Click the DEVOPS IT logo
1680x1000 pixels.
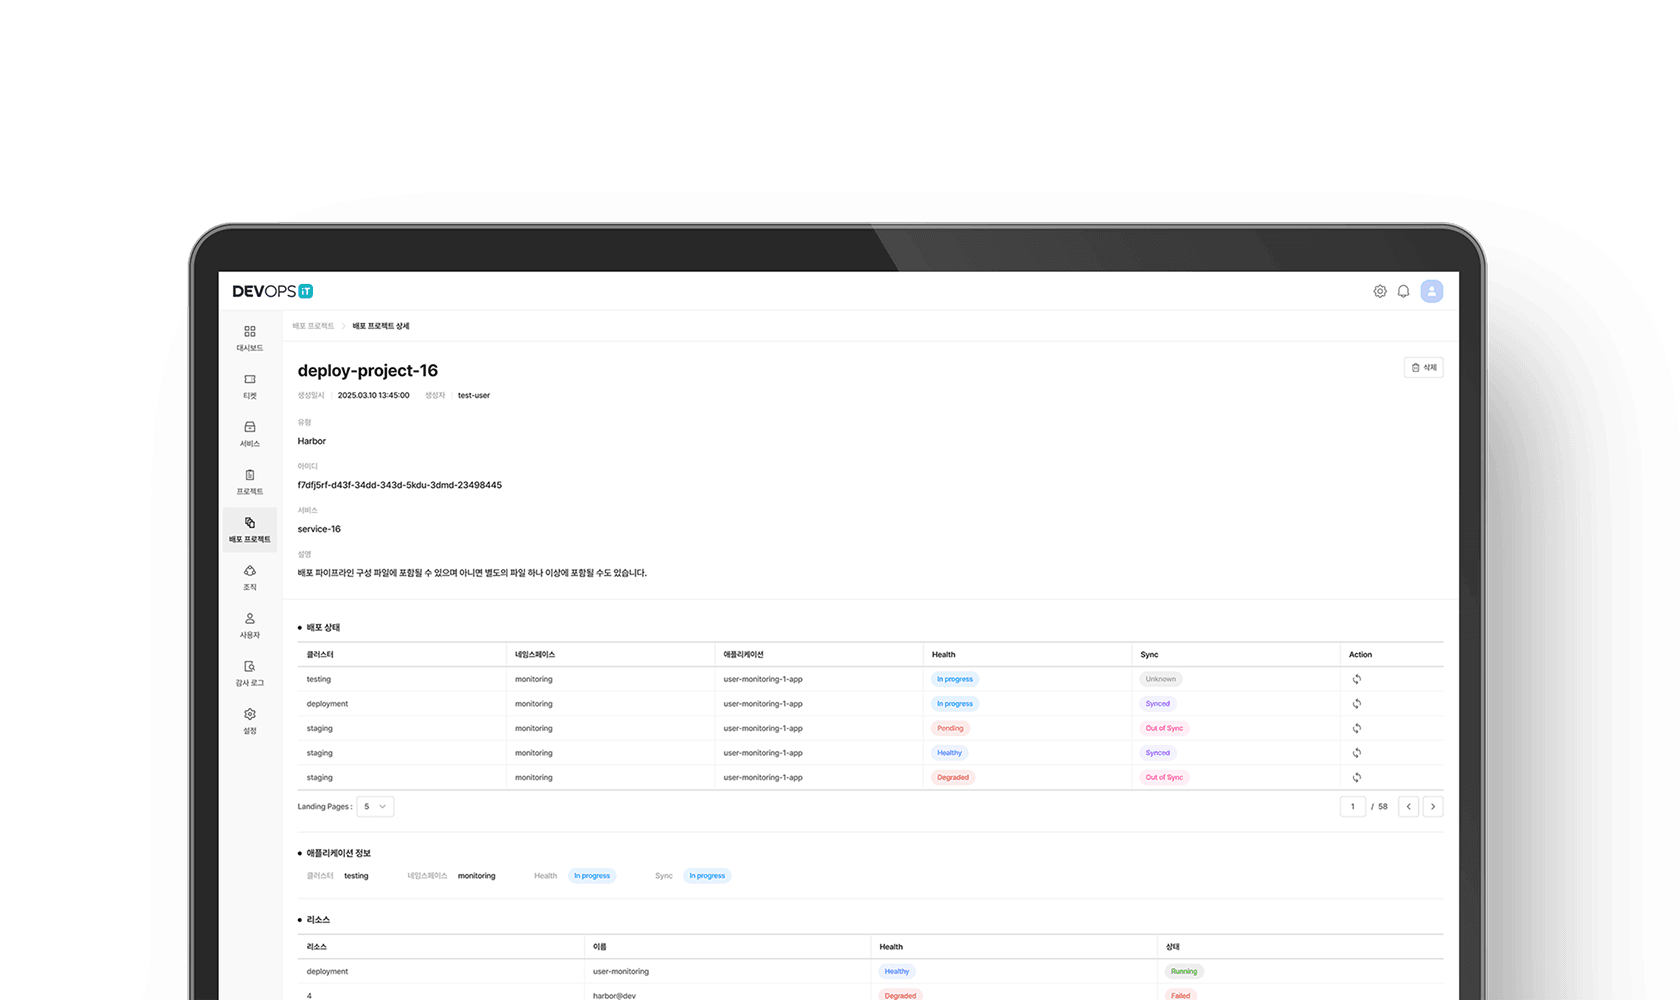coord(273,291)
